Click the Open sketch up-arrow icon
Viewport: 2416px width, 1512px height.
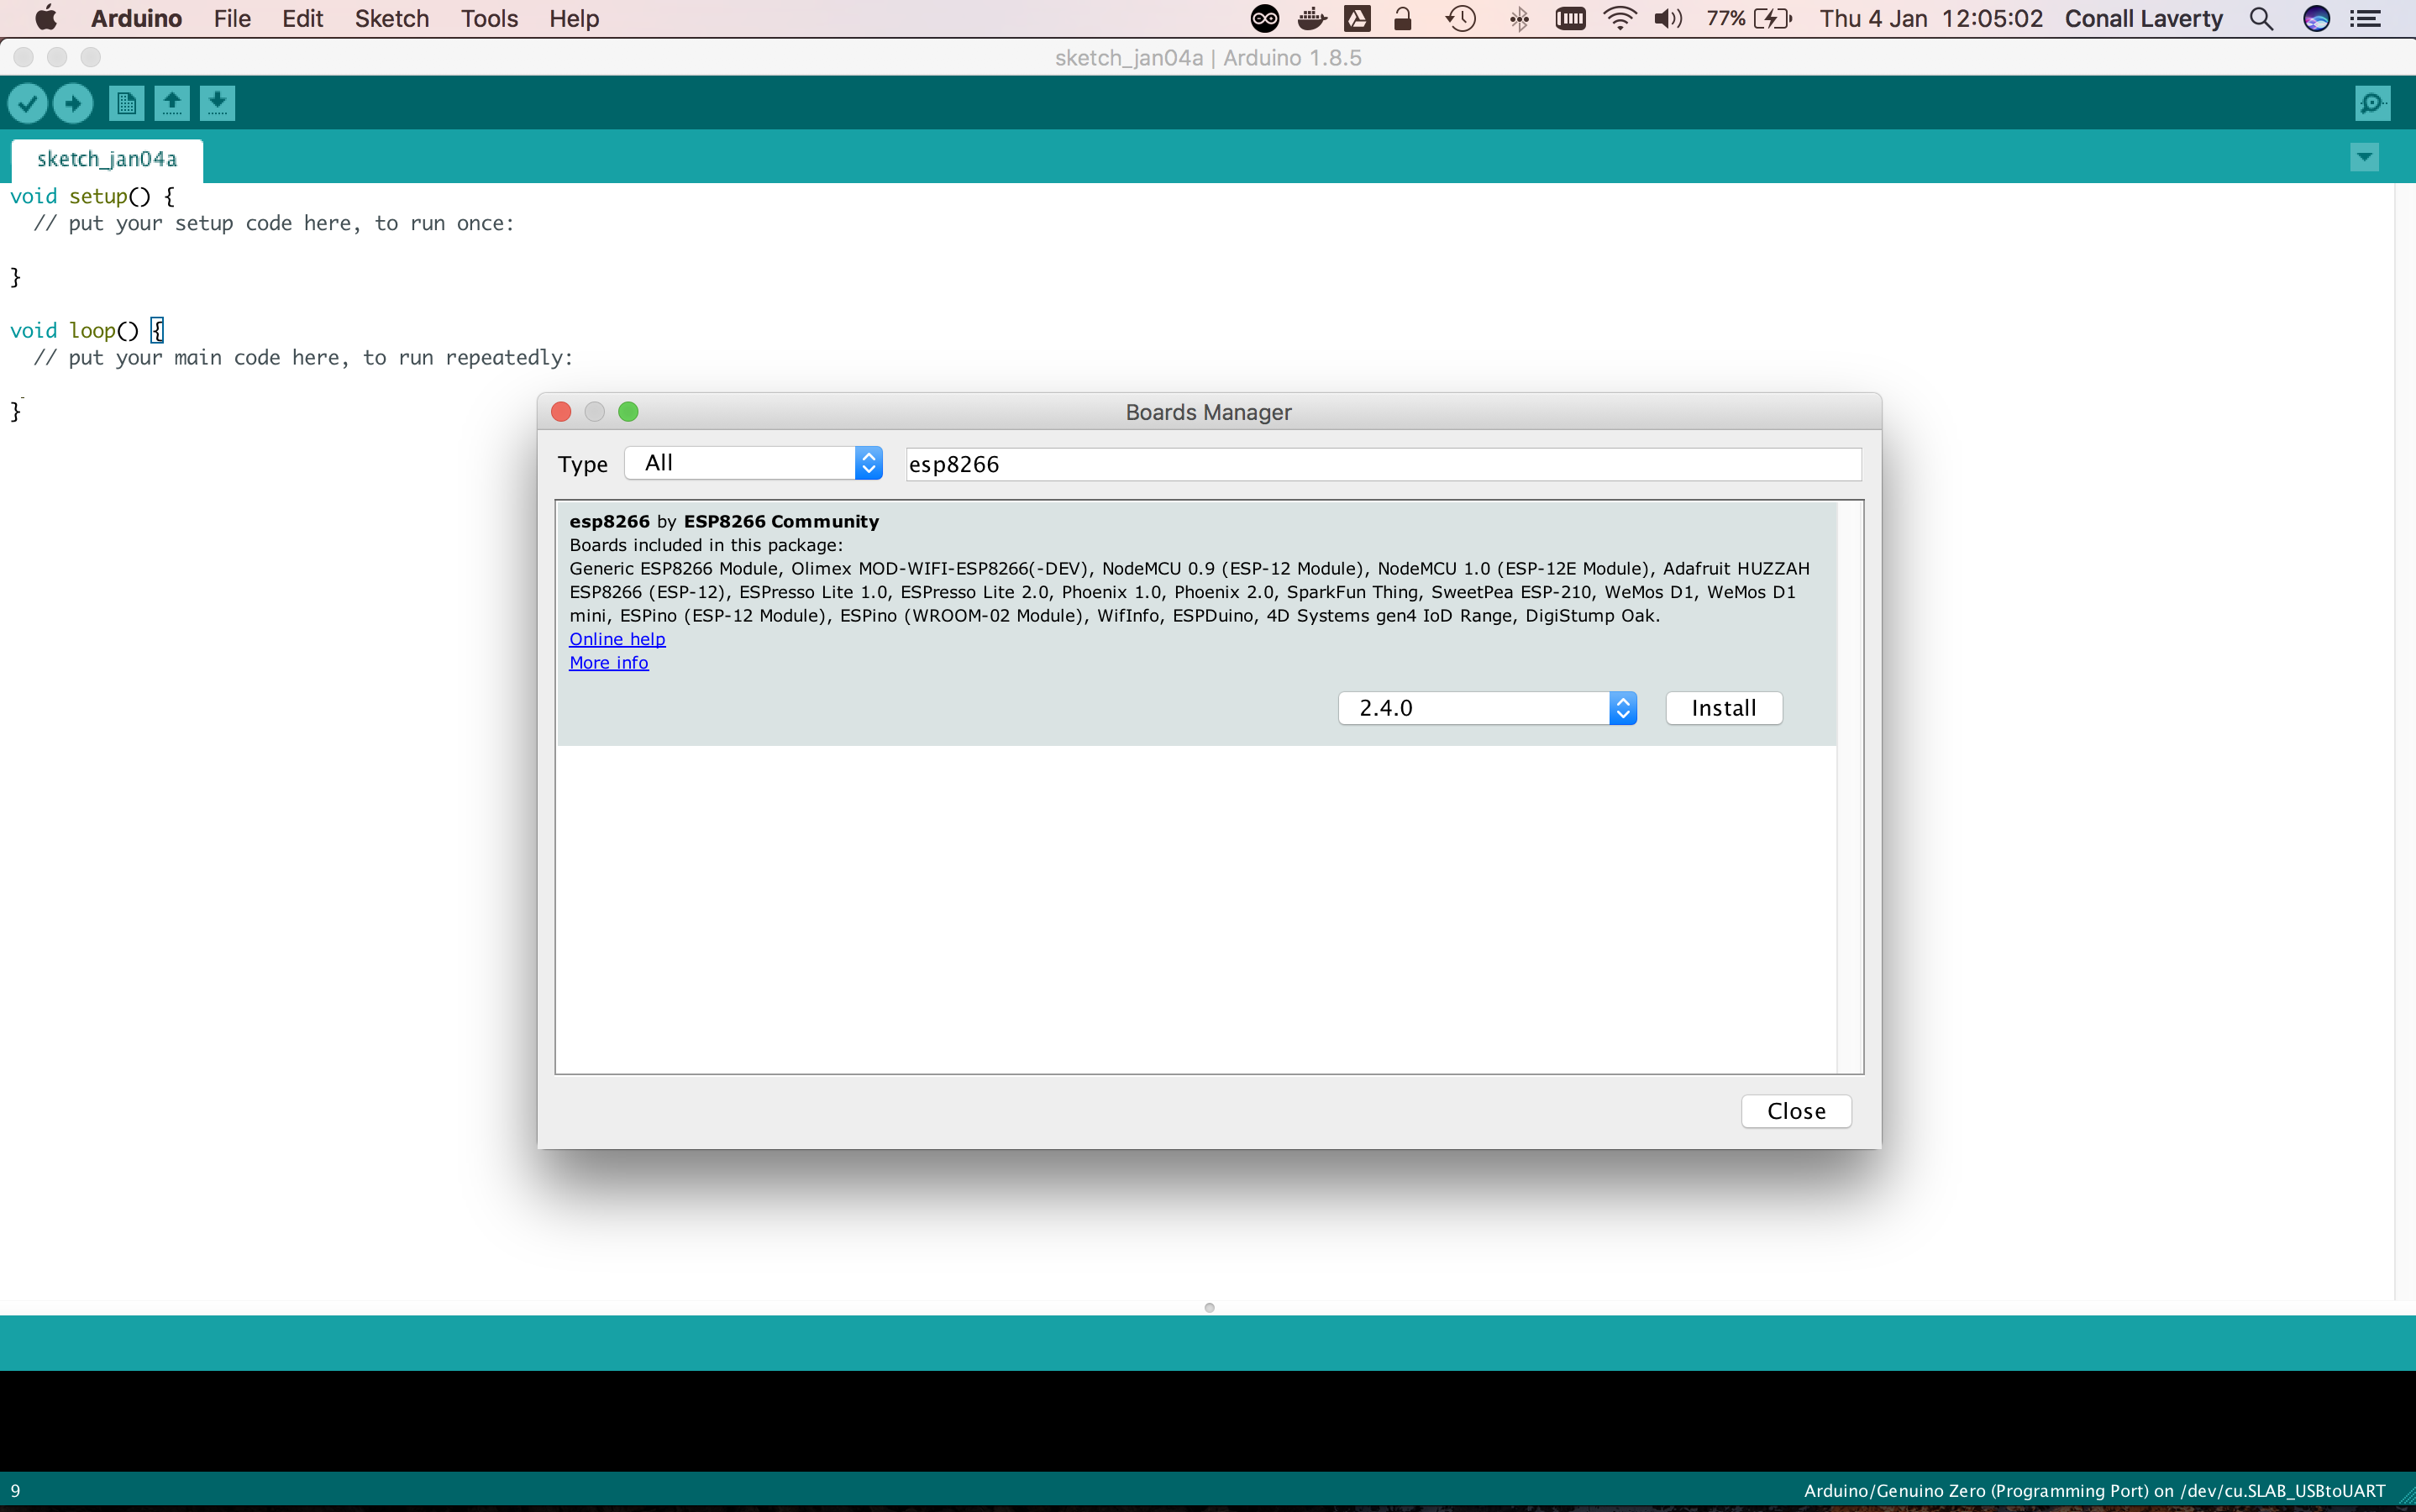click(172, 103)
